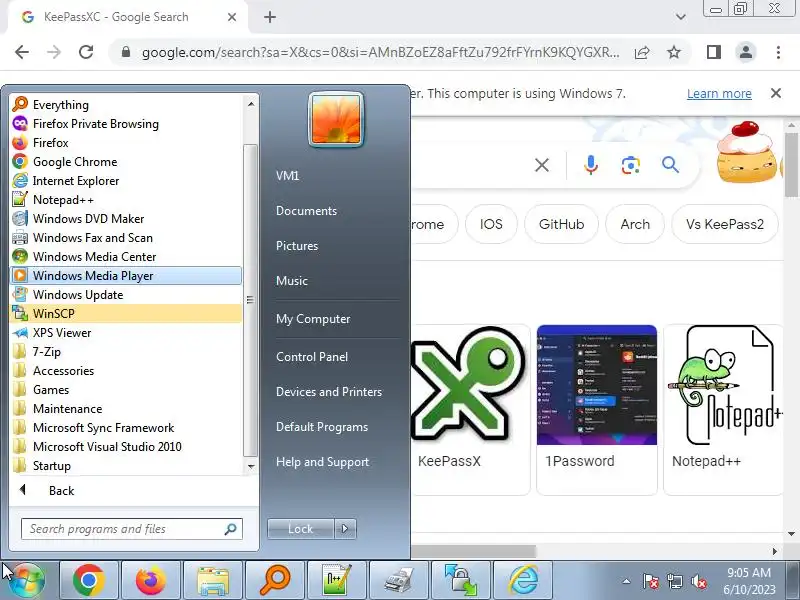The height and width of the screenshot is (600, 800).
Task: Toggle Chrome side panel
Action: pyautogui.click(x=714, y=52)
